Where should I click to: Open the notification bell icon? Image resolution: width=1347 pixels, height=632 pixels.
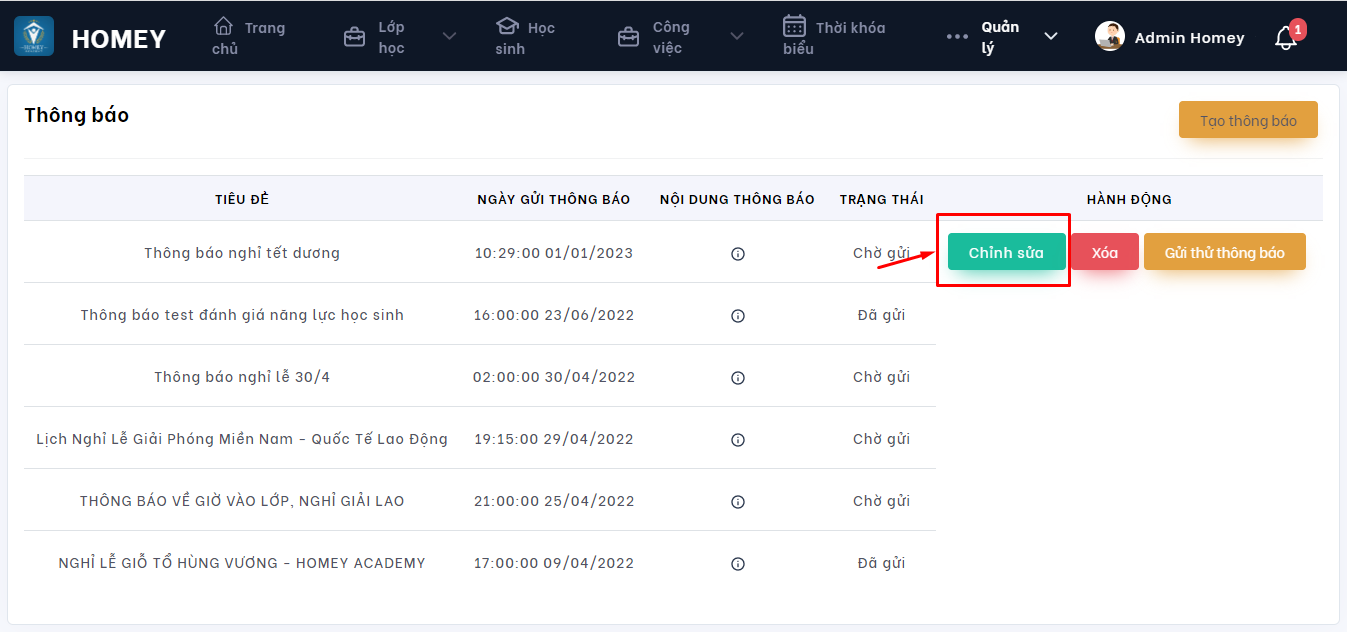coord(1286,38)
